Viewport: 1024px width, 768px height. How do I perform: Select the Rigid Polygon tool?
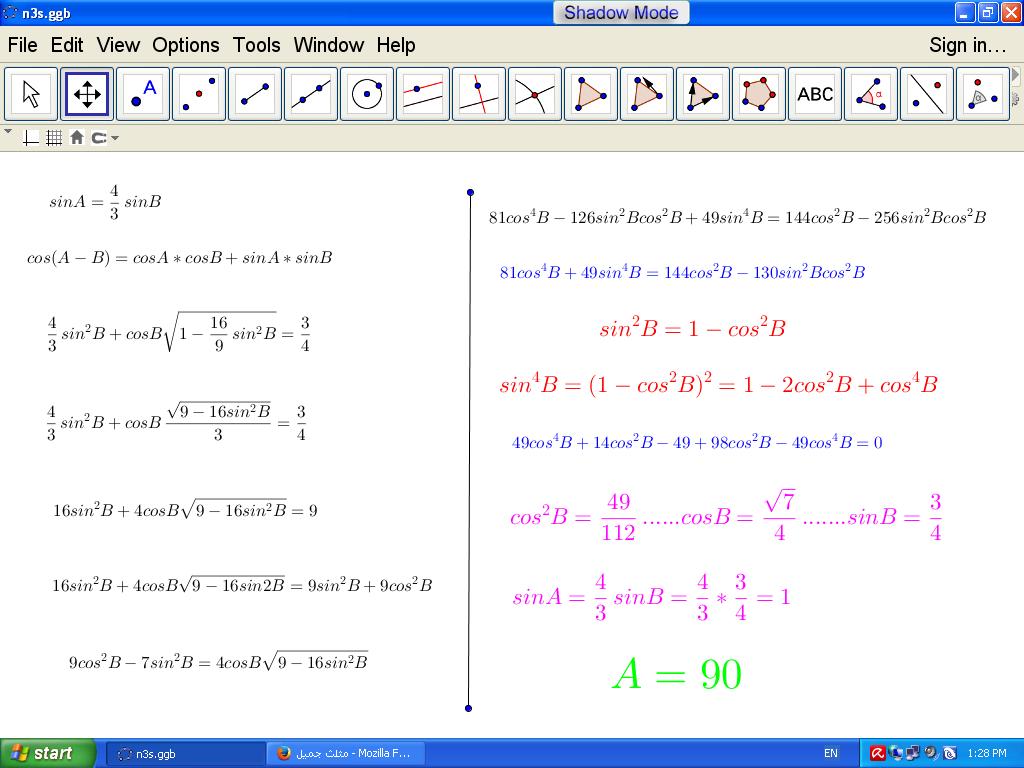coord(647,94)
